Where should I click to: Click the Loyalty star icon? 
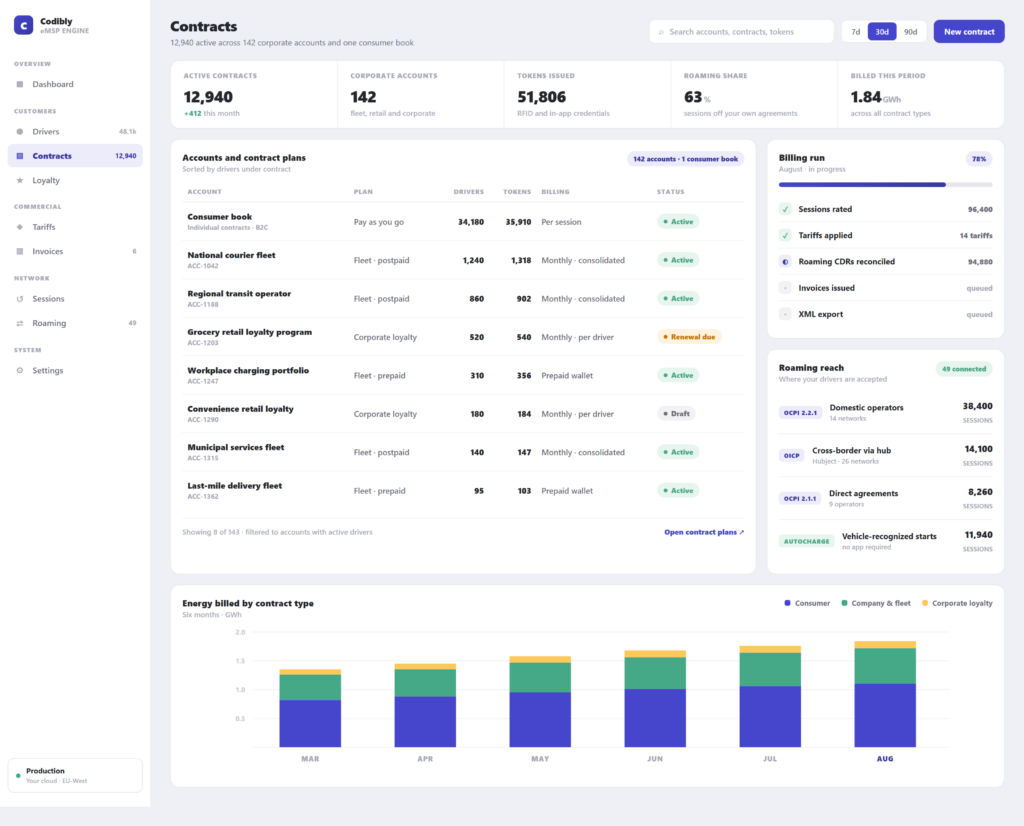pyautogui.click(x=20, y=180)
